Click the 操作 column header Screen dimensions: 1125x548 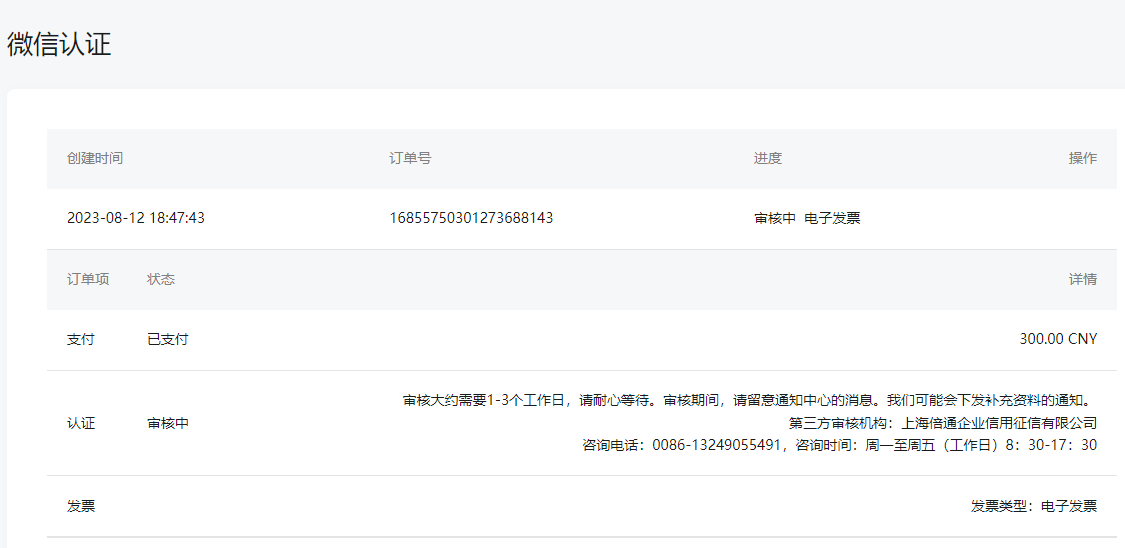1083,159
